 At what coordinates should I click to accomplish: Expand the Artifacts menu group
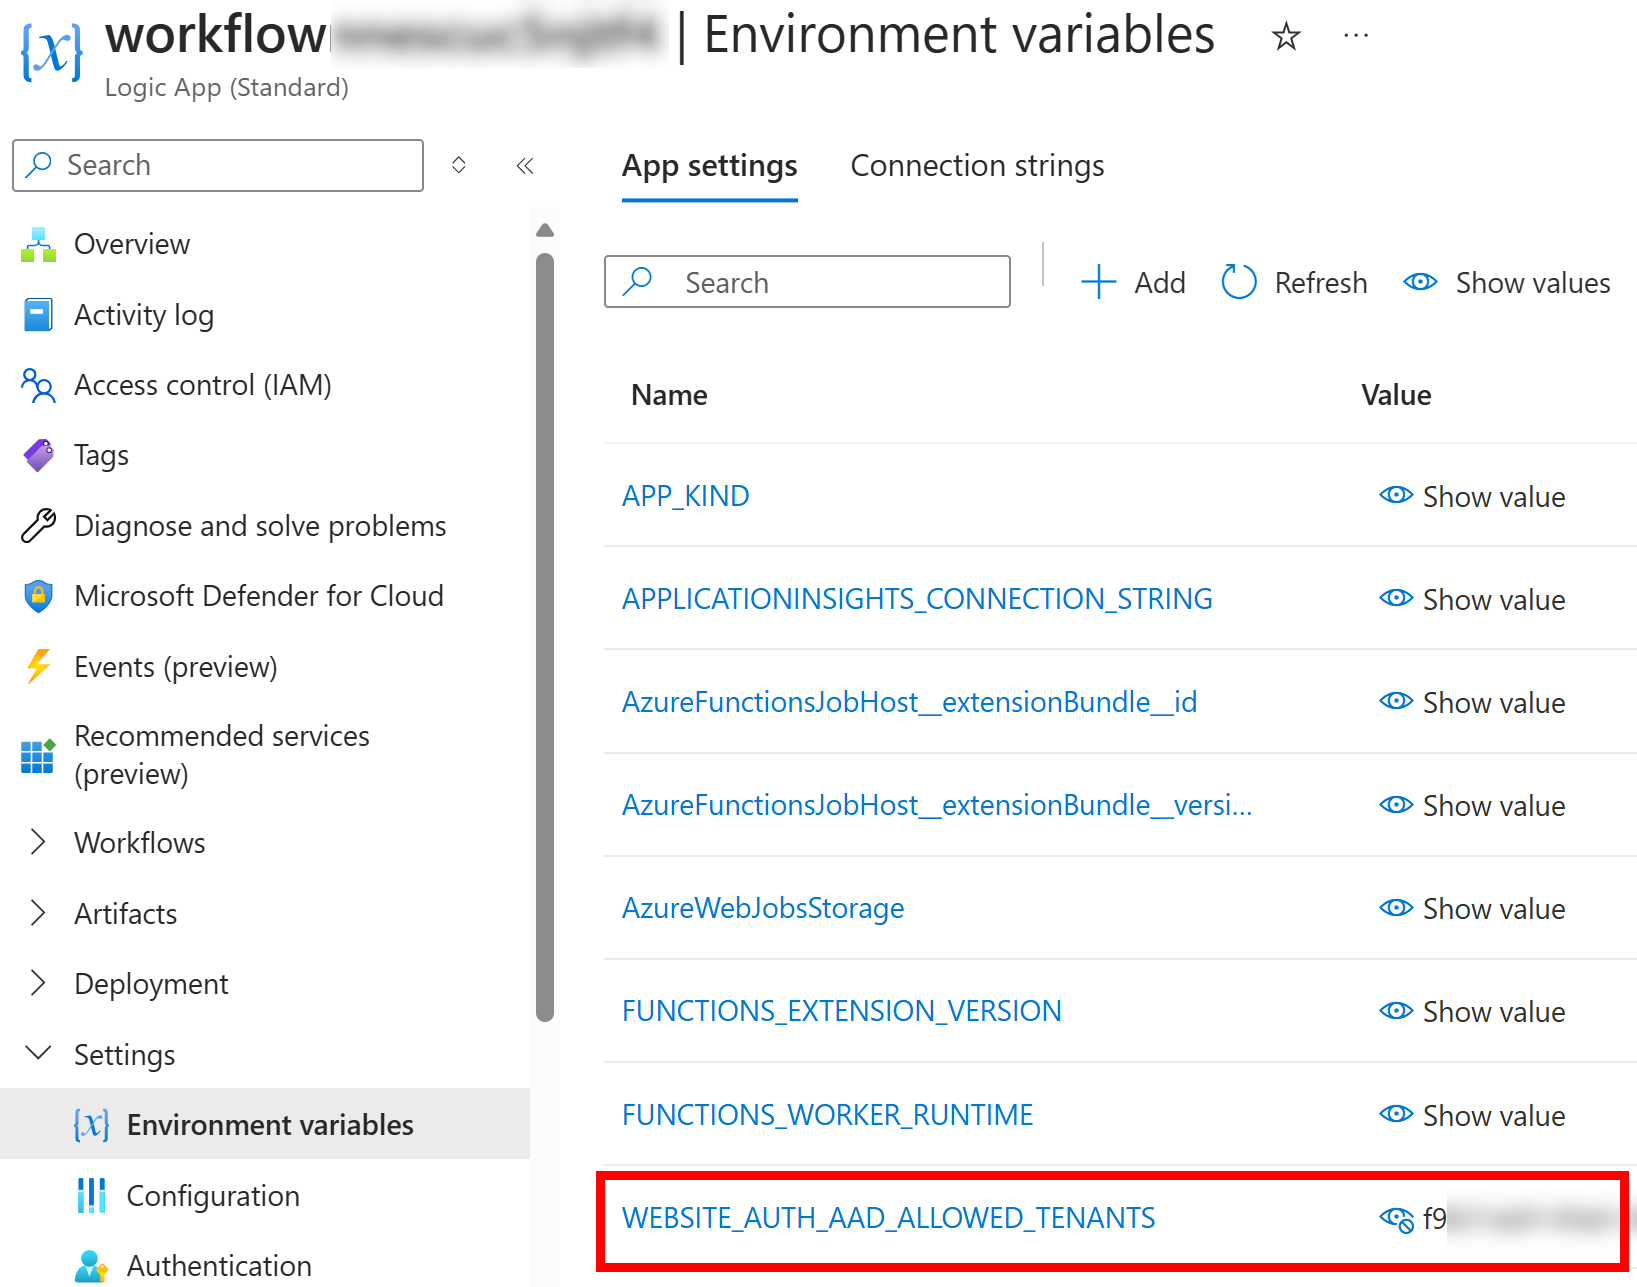click(x=38, y=913)
